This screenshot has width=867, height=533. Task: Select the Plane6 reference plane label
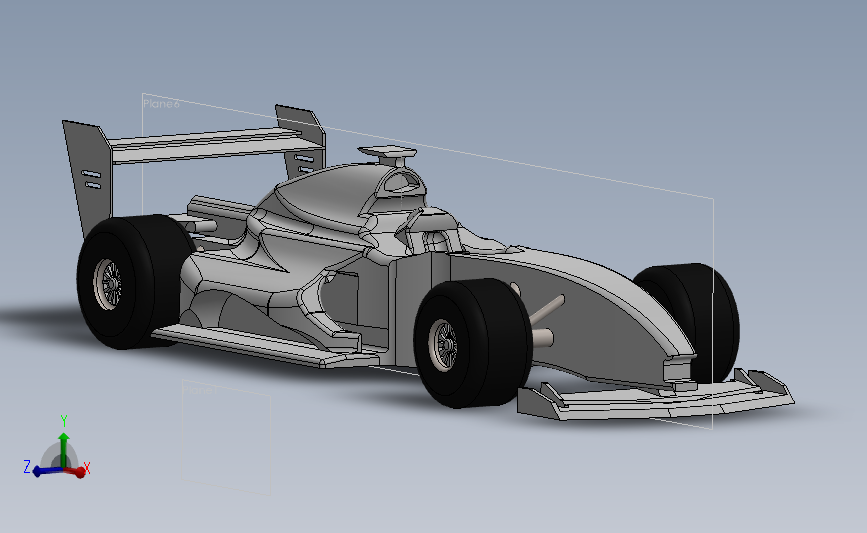coord(161,104)
